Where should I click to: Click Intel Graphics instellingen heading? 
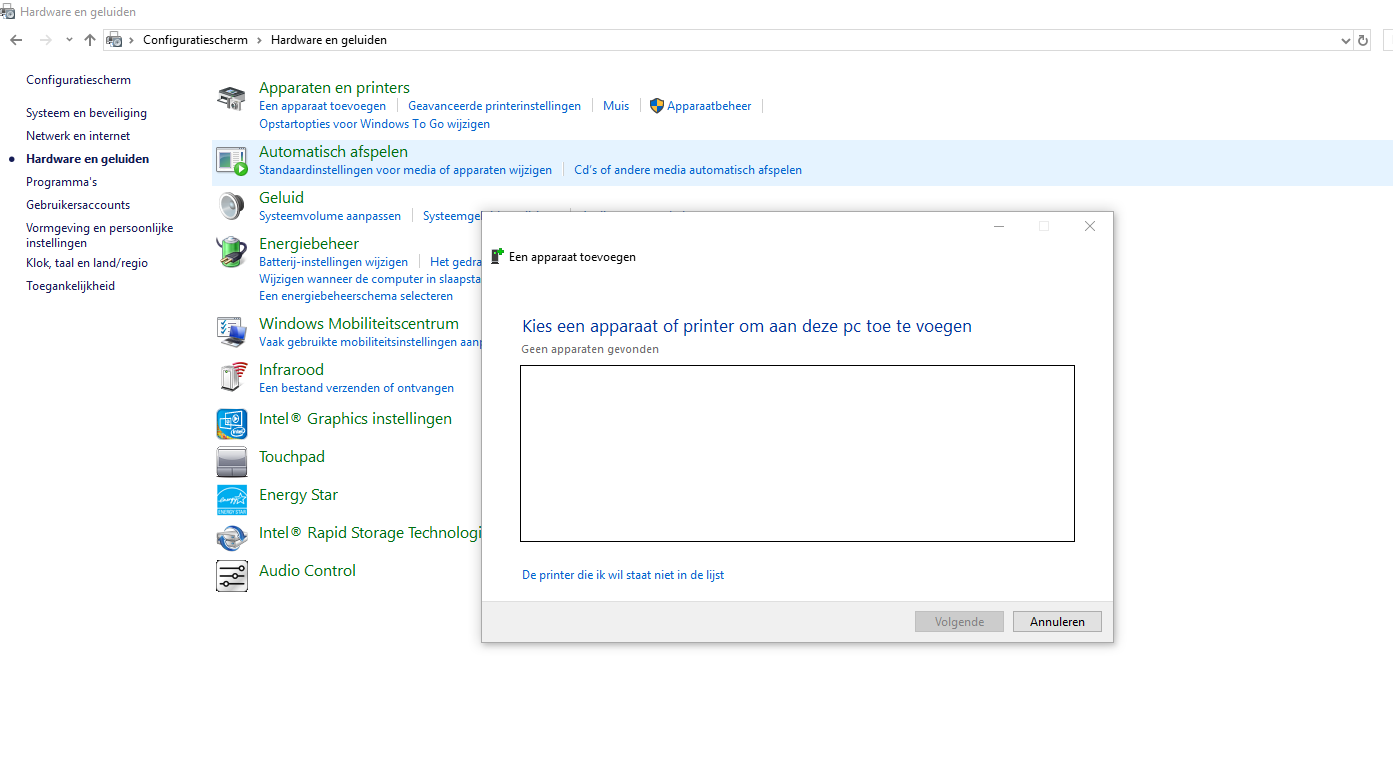click(x=355, y=419)
